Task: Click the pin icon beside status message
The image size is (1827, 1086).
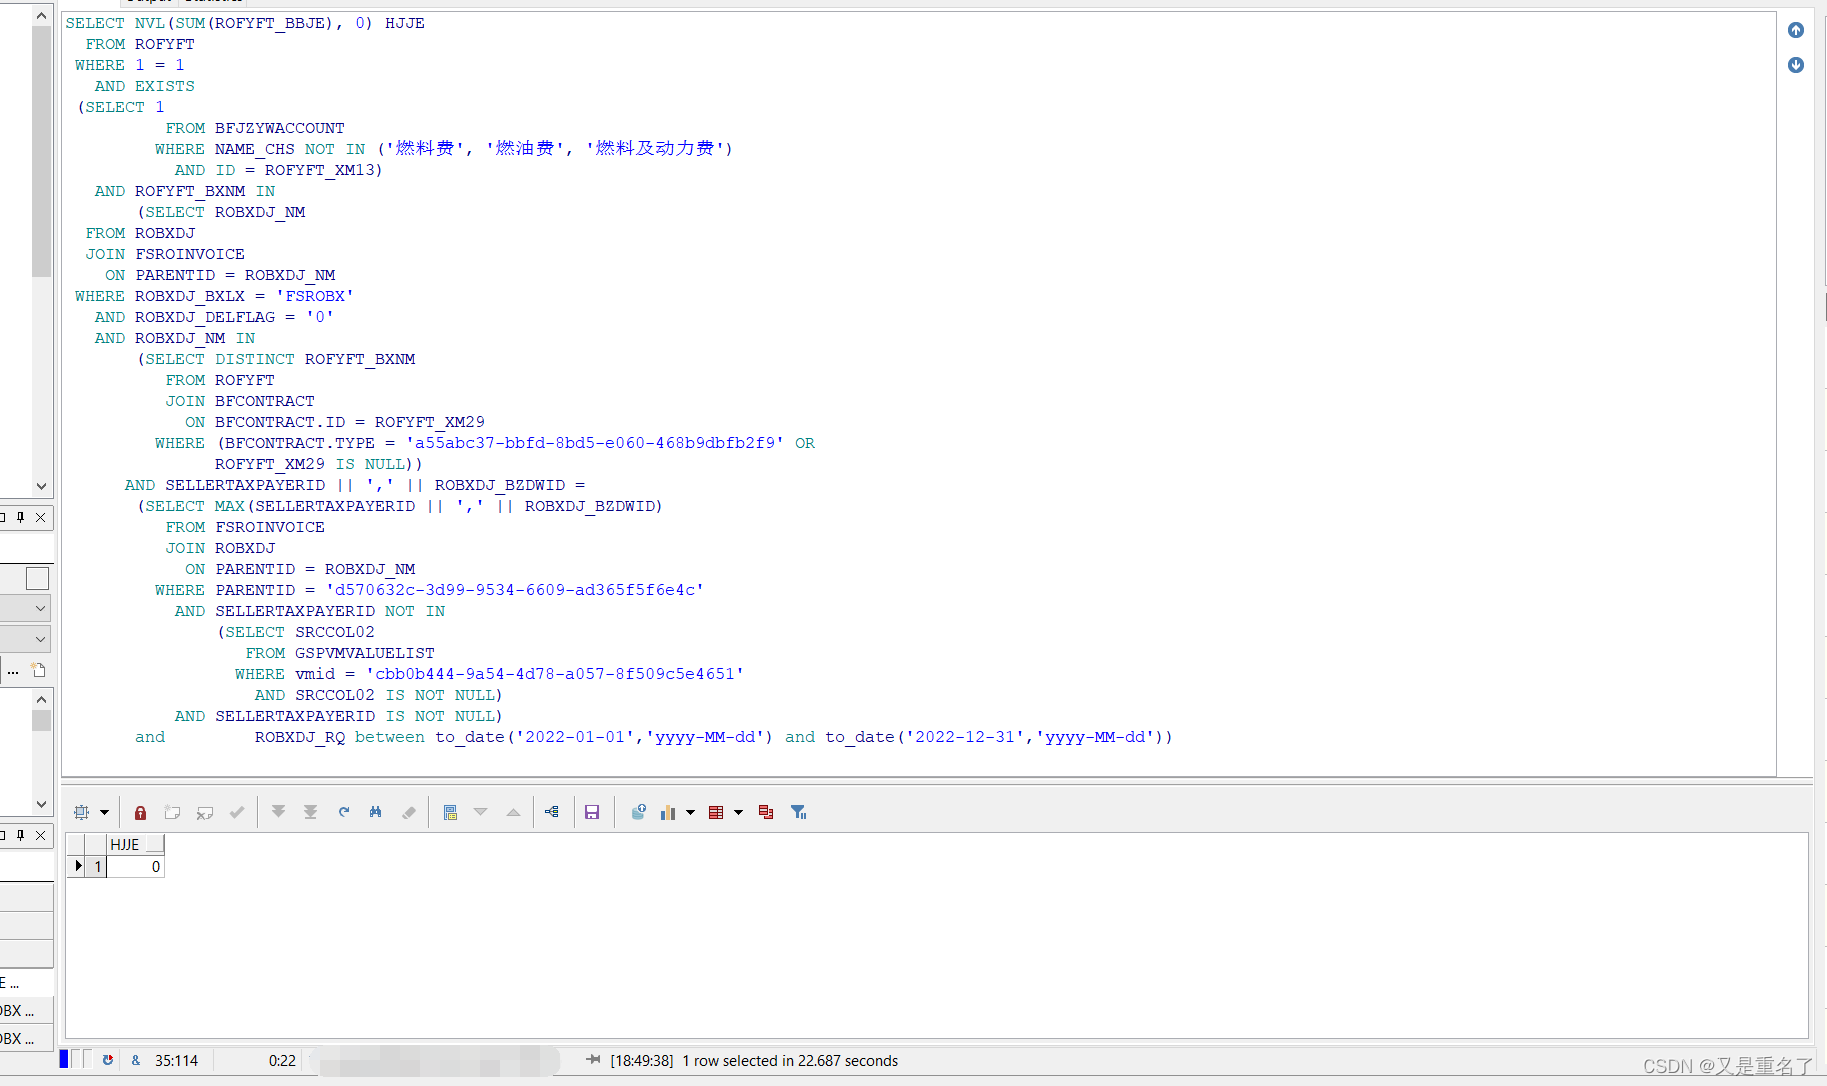Action: coord(593,1060)
